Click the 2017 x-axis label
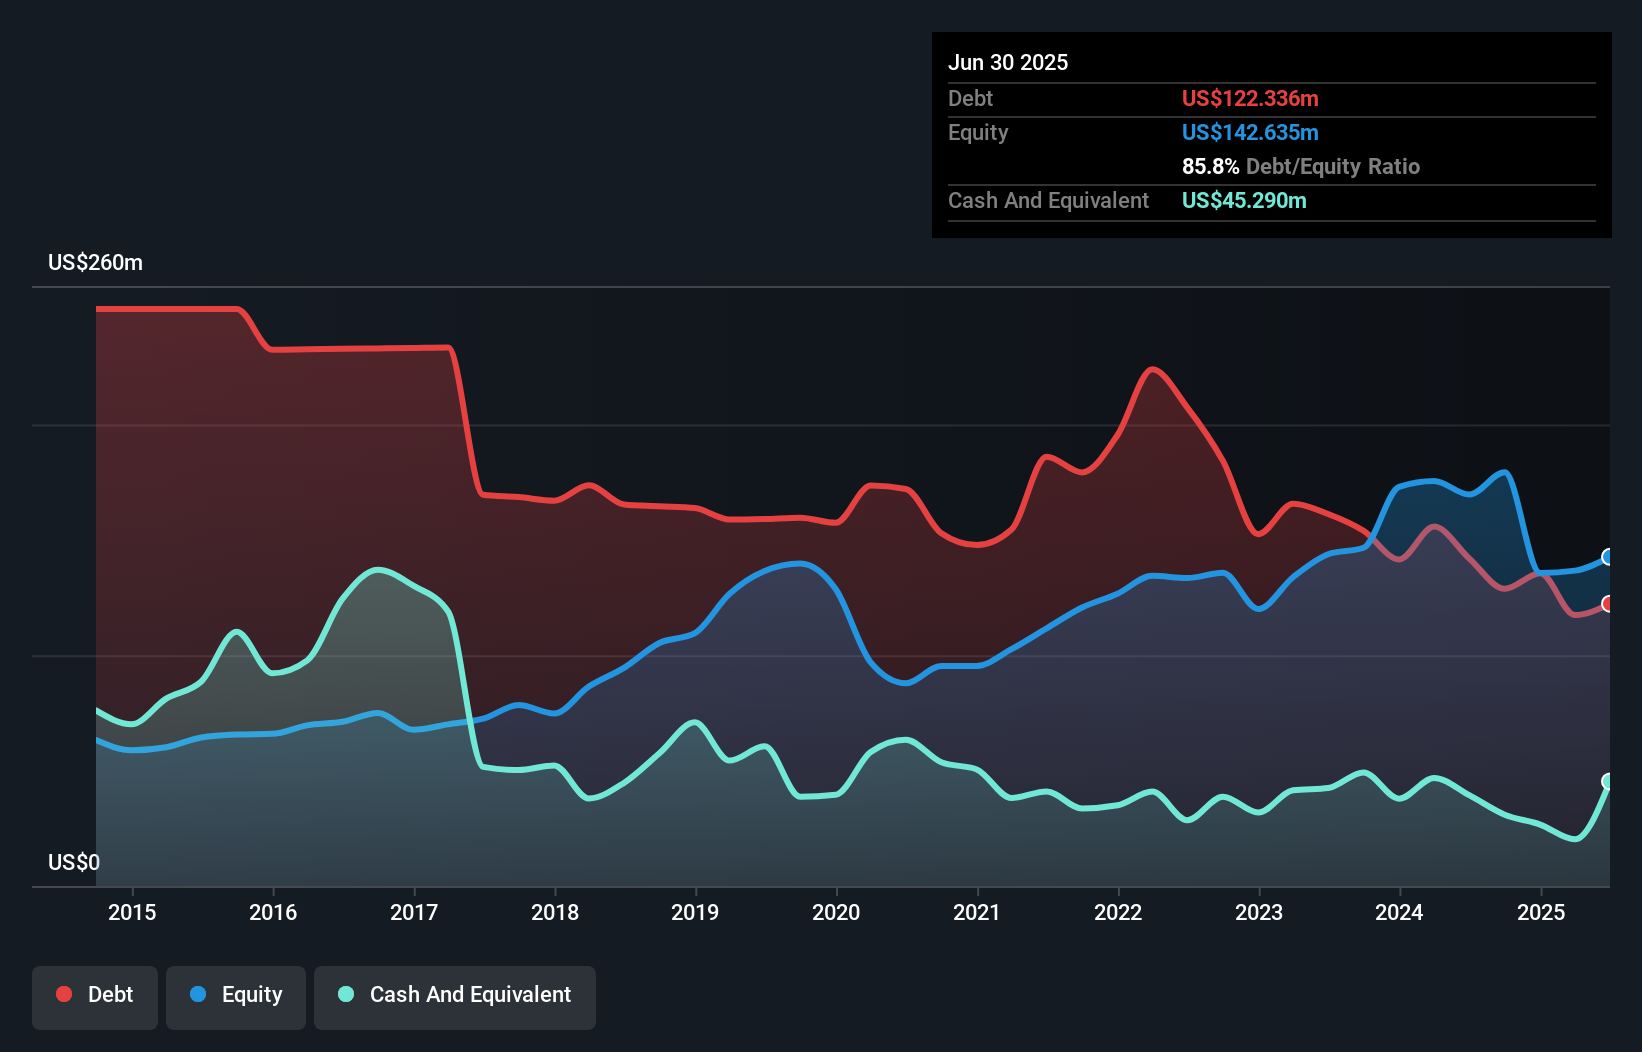This screenshot has width=1642, height=1052. point(414,912)
